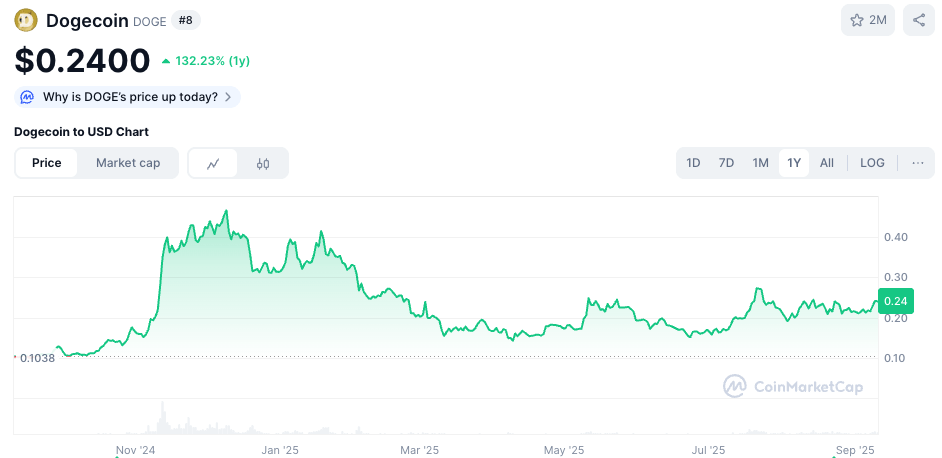This screenshot has width=942, height=458.
Task: Set chart range to 7D
Action: tap(726, 163)
